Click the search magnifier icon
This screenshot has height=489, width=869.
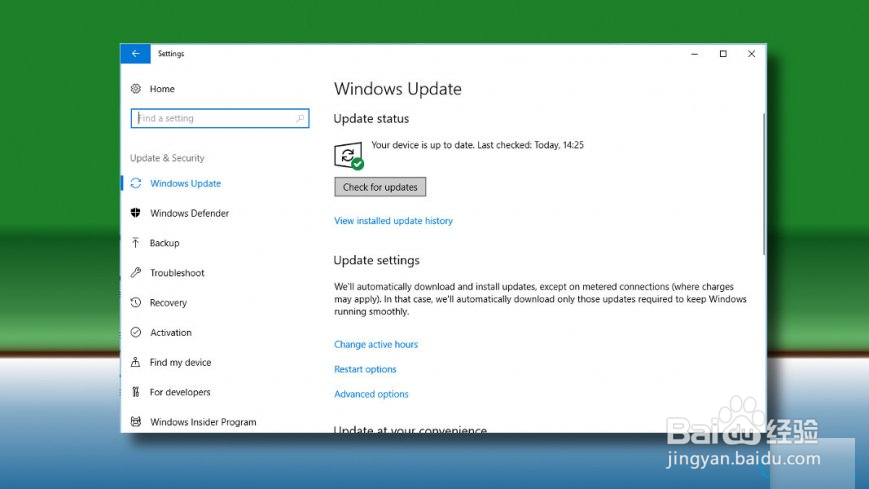point(300,118)
